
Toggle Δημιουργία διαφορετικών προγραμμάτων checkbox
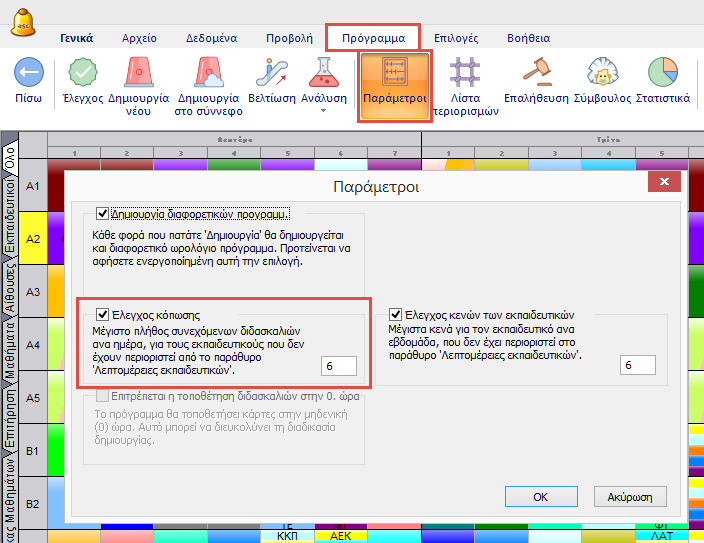pyautogui.click(x=102, y=213)
